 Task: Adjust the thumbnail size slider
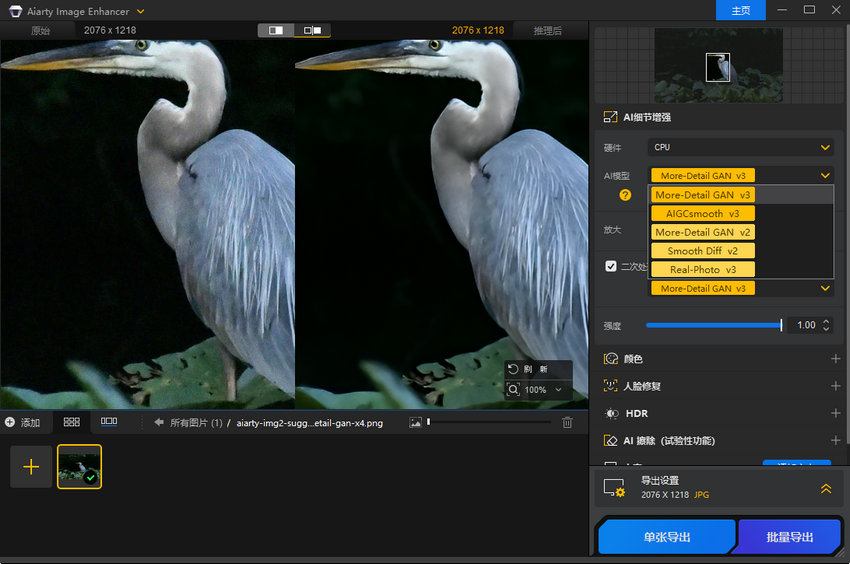(488, 422)
